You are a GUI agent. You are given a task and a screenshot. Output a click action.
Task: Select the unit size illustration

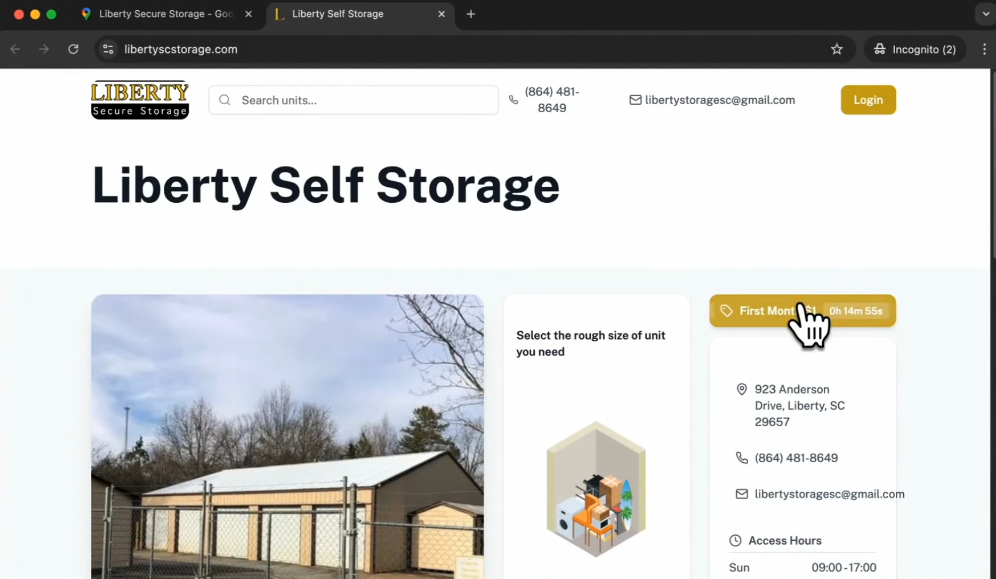[x=596, y=489]
